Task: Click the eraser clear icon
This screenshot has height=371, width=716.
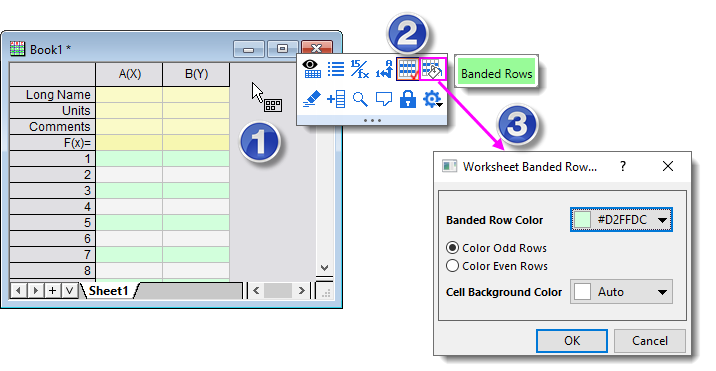Action: pyautogui.click(x=312, y=99)
